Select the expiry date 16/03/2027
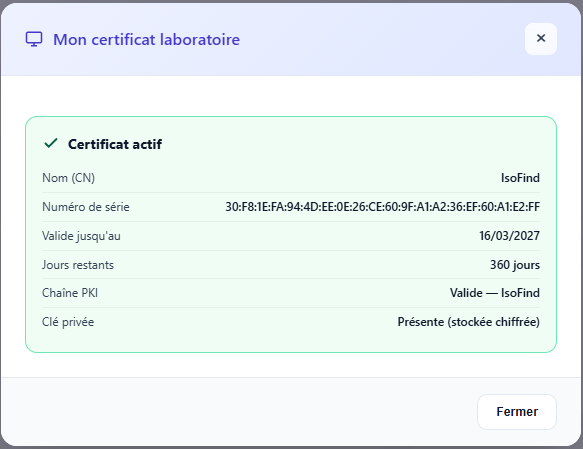Screen dimensions: 583x449 tap(509, 236)
